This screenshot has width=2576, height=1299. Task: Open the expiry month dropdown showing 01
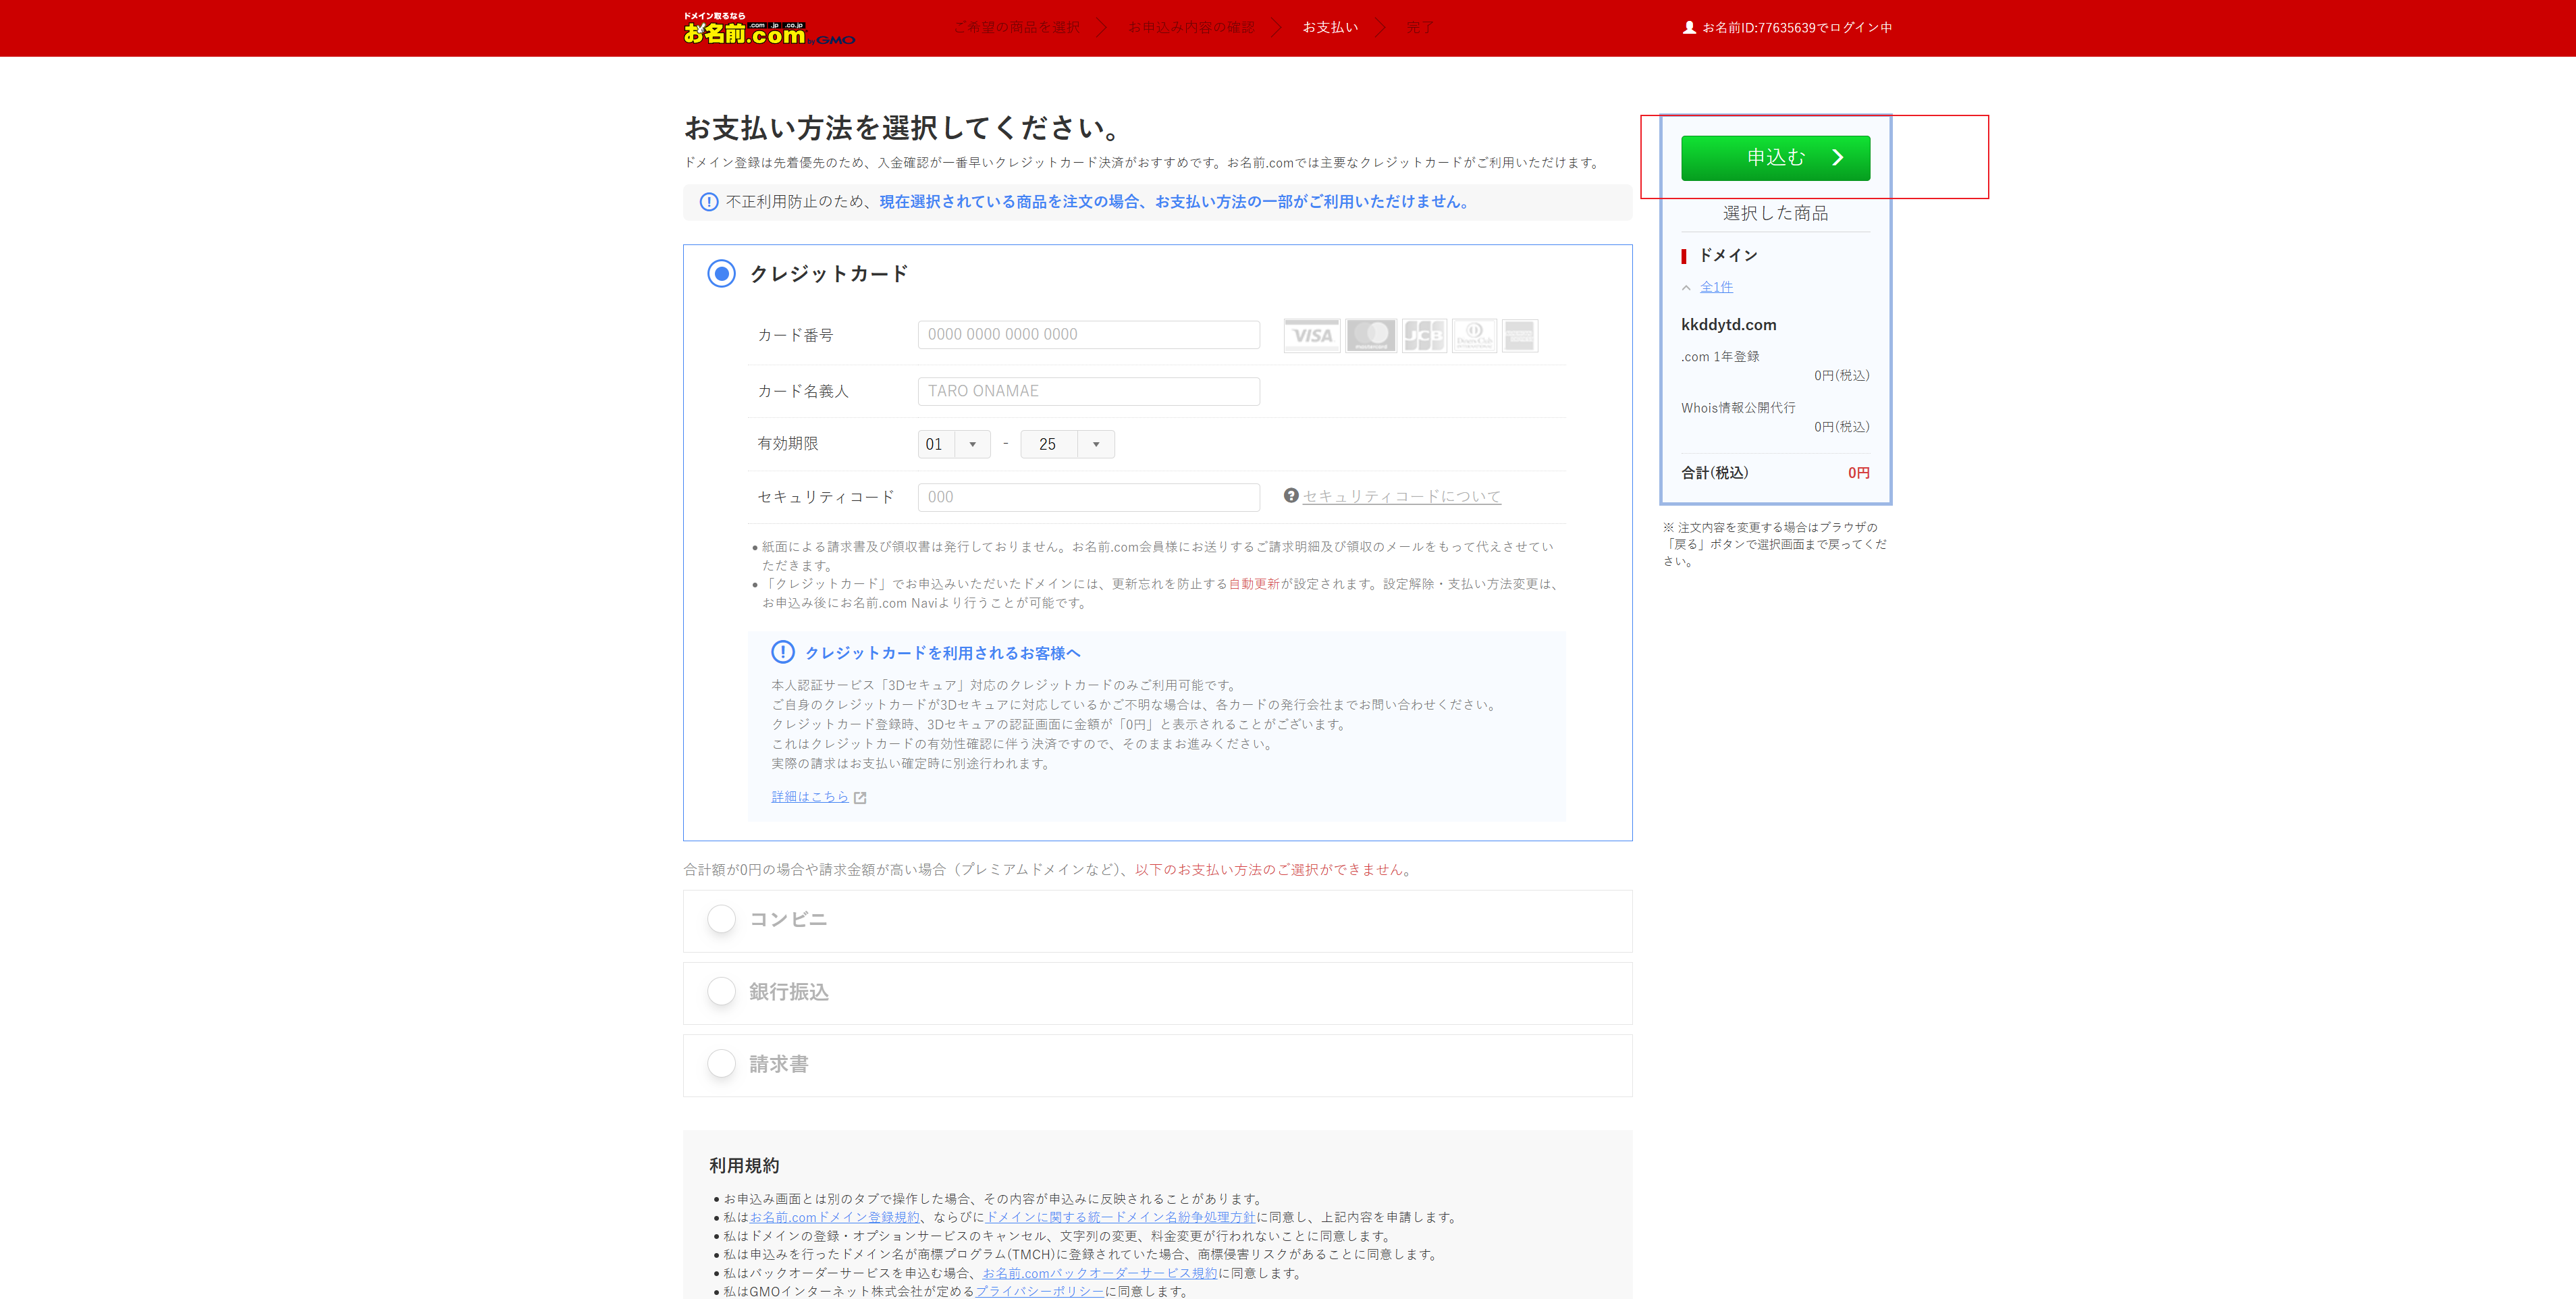point(954,444)
